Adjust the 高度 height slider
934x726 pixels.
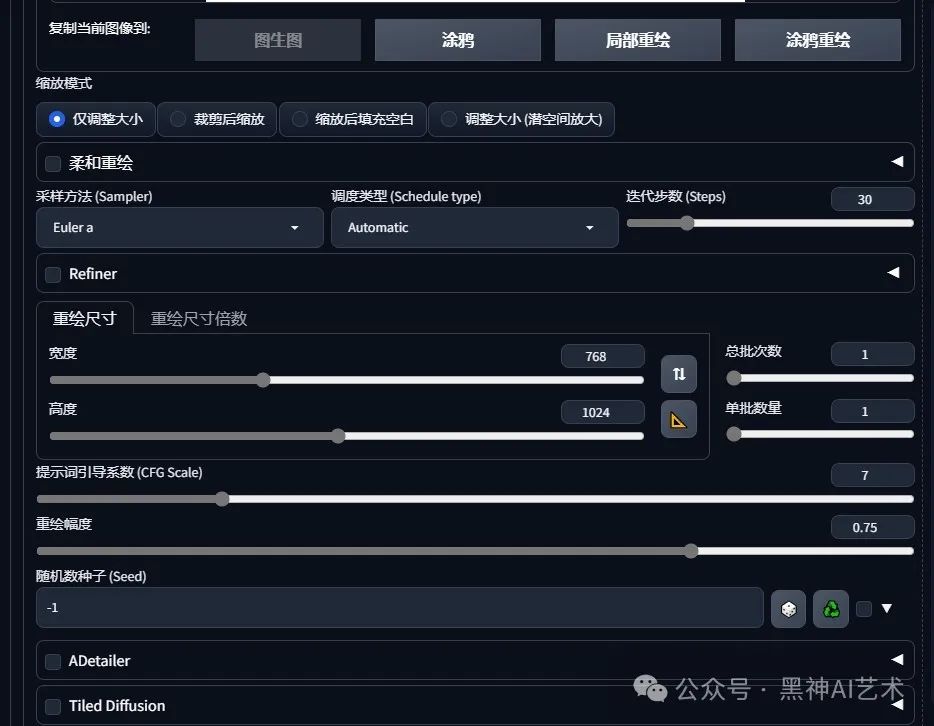[x=347, y=436]
